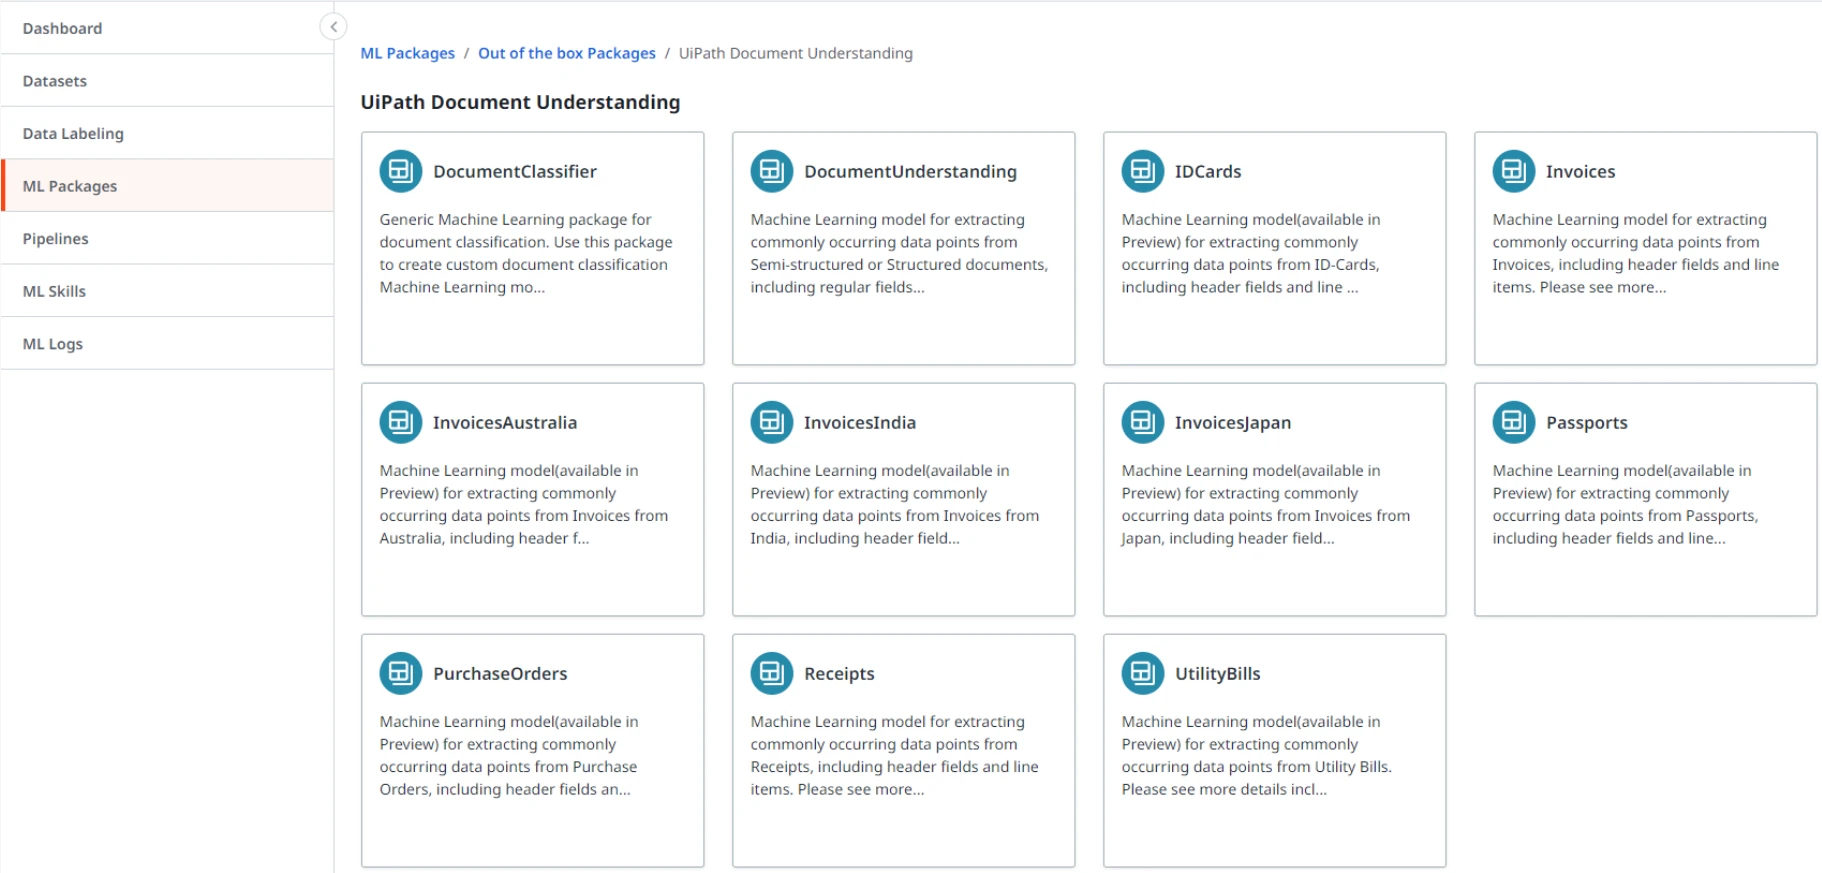Open the PurchaseOrders package title

pos(500,673)
